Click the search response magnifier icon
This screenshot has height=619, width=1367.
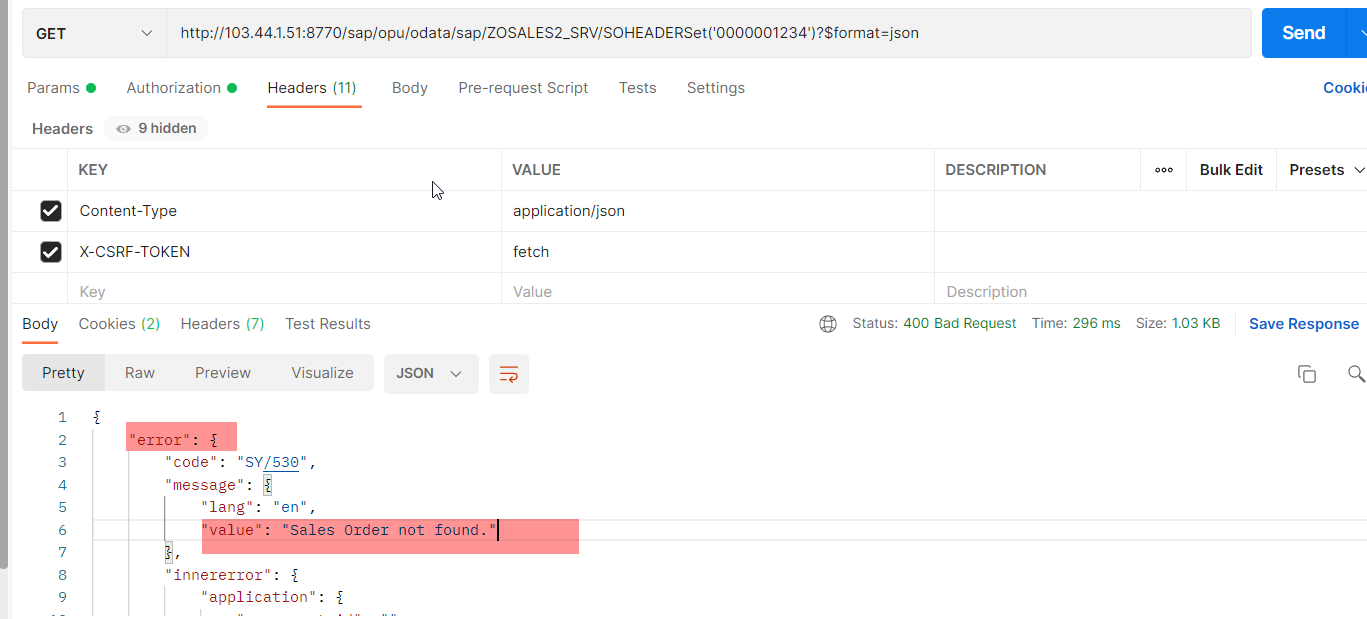pos(1356,373)
